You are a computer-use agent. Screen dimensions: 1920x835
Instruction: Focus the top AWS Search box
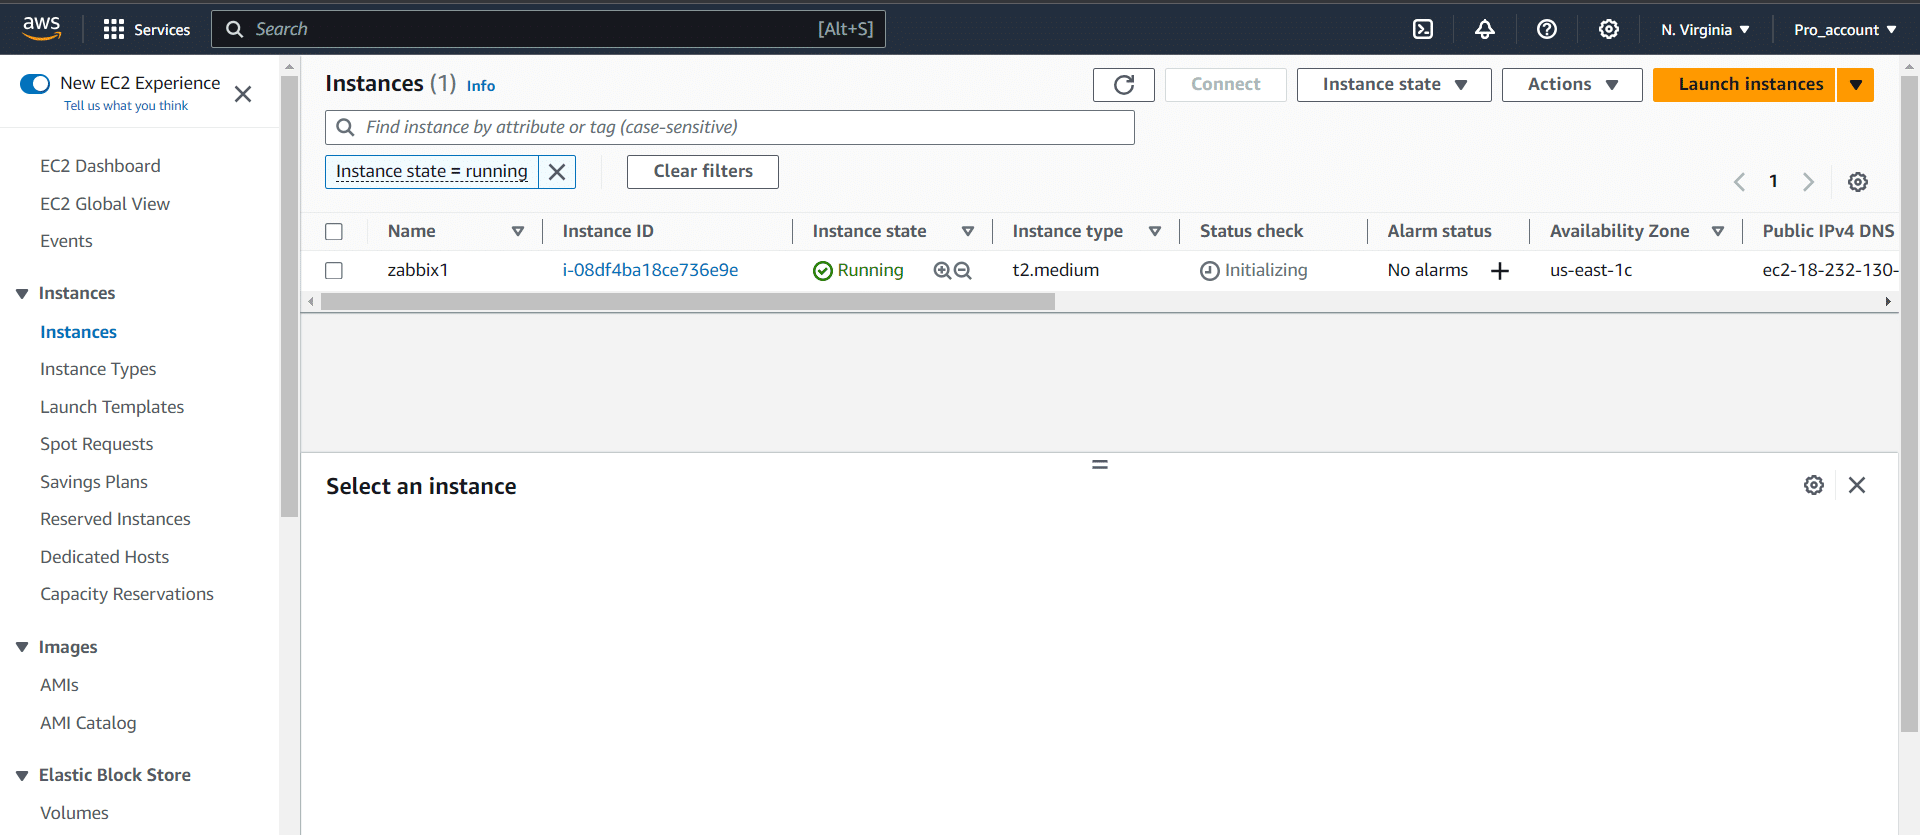548,29
